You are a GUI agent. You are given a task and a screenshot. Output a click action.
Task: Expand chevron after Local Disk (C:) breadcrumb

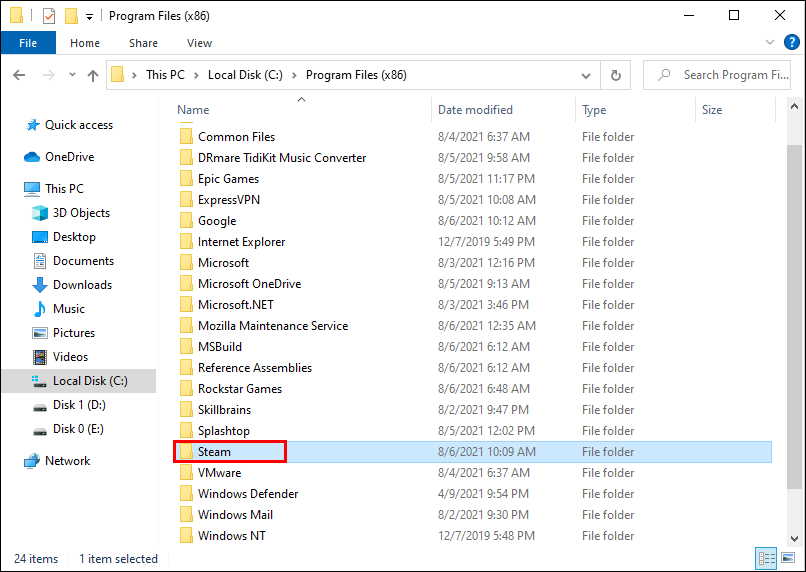pos(295,76)
